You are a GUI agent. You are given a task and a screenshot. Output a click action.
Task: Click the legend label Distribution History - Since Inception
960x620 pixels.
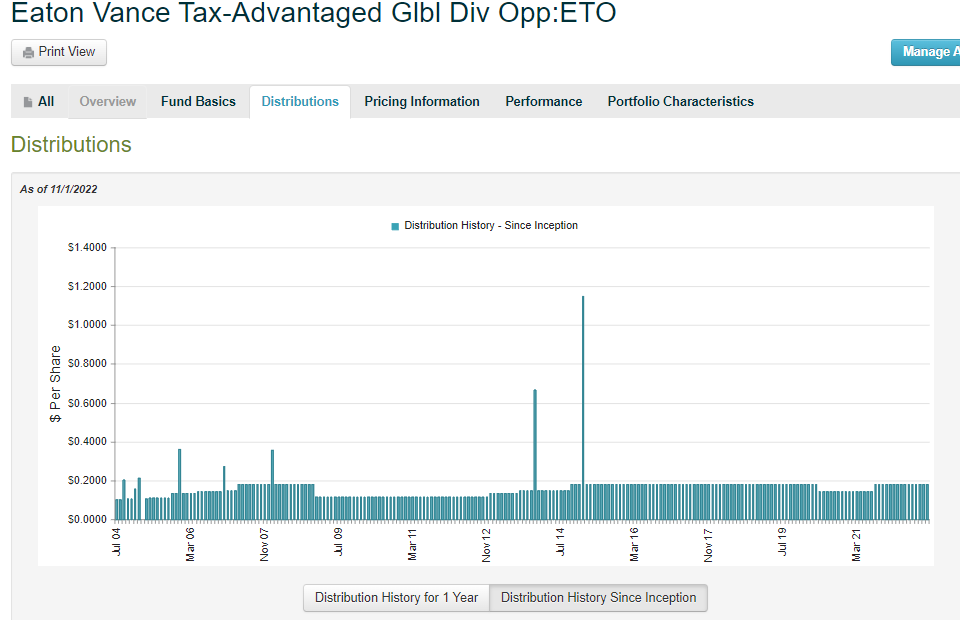[x=491, y=225]
